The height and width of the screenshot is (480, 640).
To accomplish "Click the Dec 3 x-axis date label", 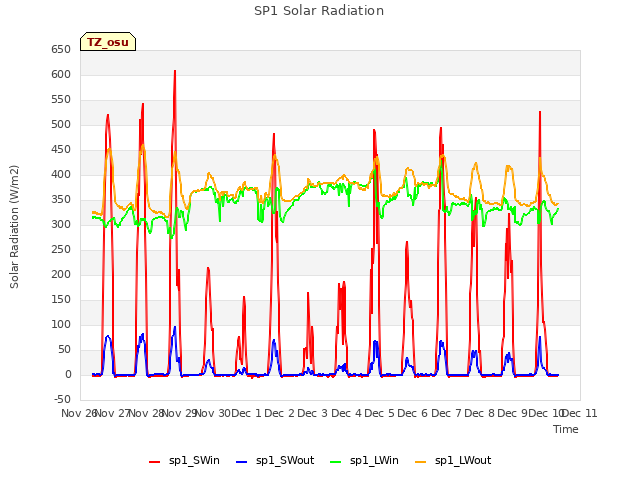I will (x=313, y=413).
